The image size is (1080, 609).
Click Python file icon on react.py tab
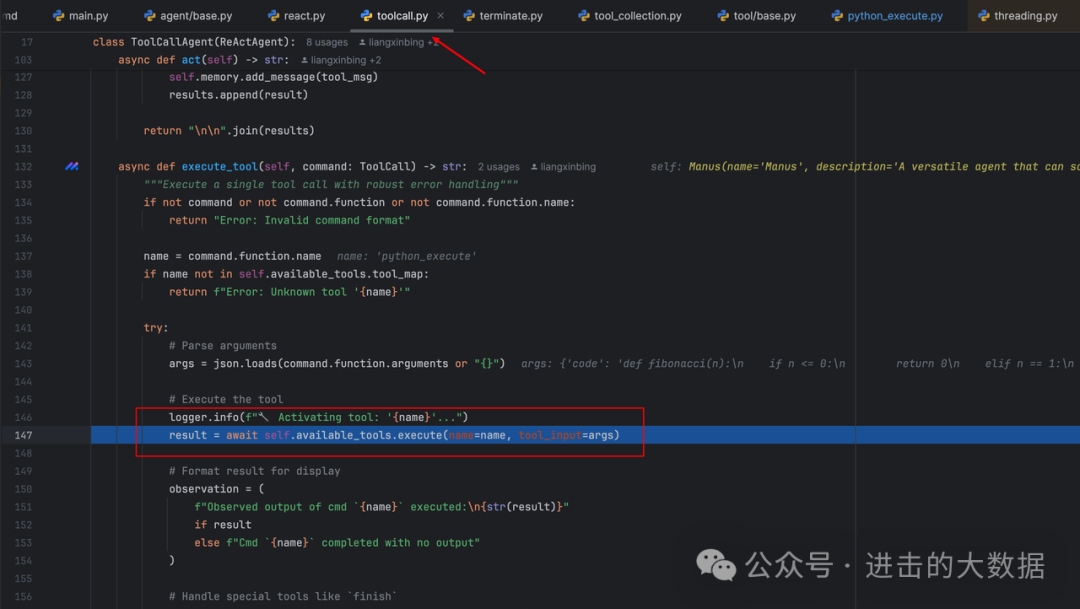(x=273, y=15)
